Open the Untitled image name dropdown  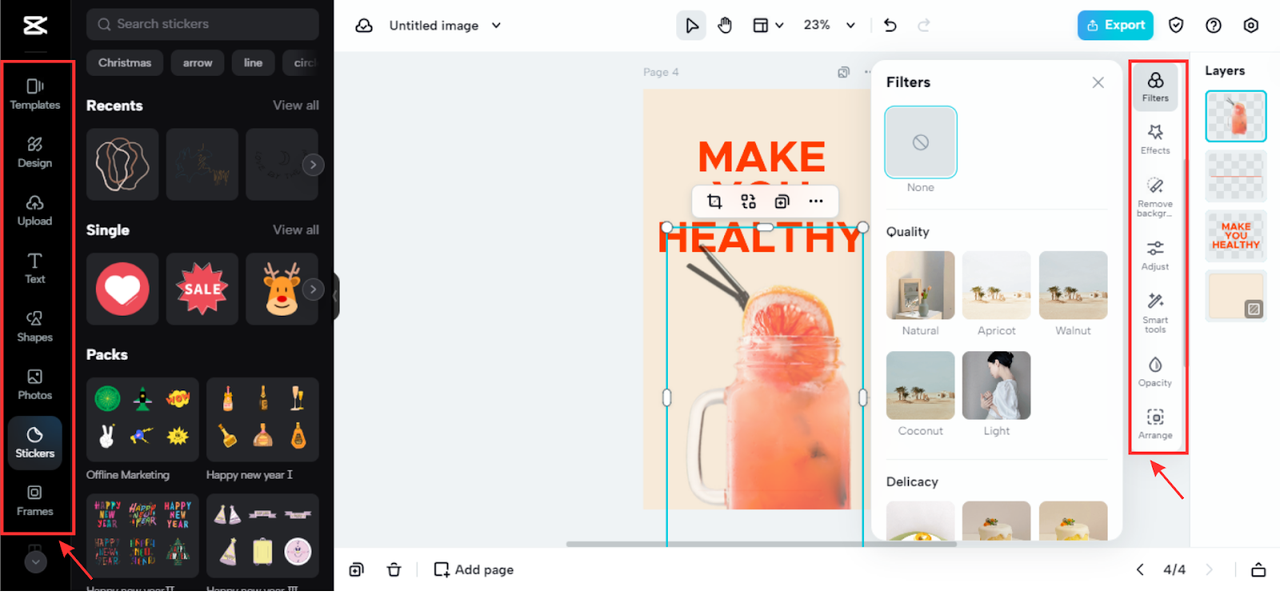point(445,25)
